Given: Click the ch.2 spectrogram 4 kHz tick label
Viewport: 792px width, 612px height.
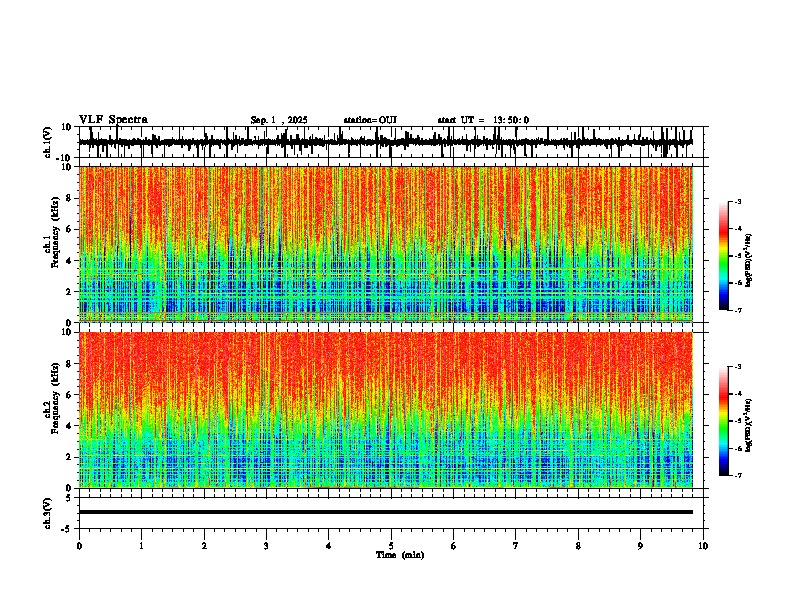Looking at the screenshot, I should [x=70, y=426].
